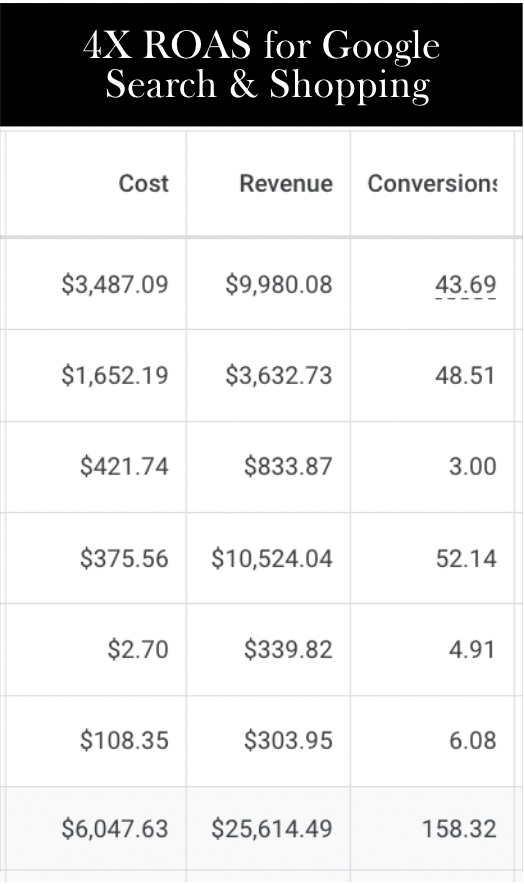Select cost value $2.70
This screenshot has width=524, height=884.
click(138, 649)
